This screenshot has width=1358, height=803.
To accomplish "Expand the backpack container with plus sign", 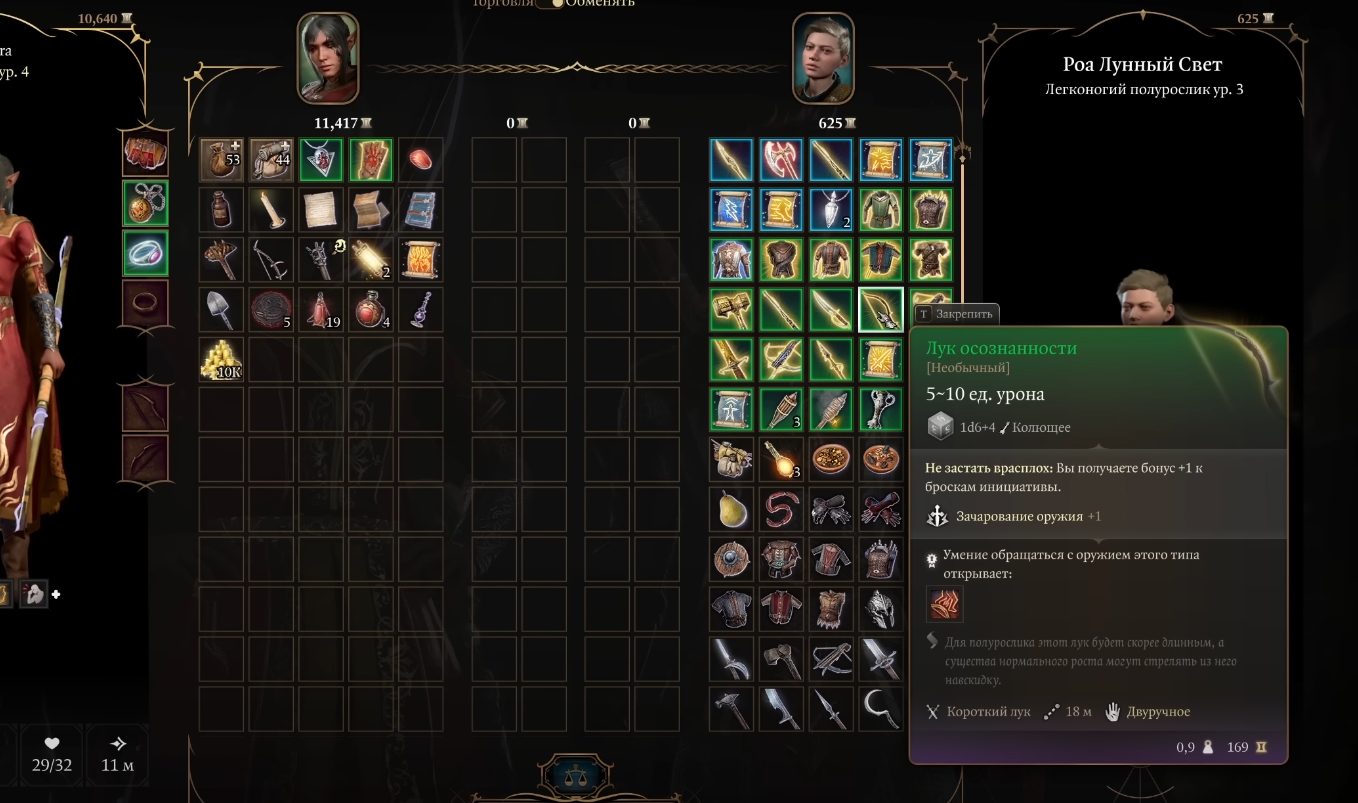I will point(271,160).
